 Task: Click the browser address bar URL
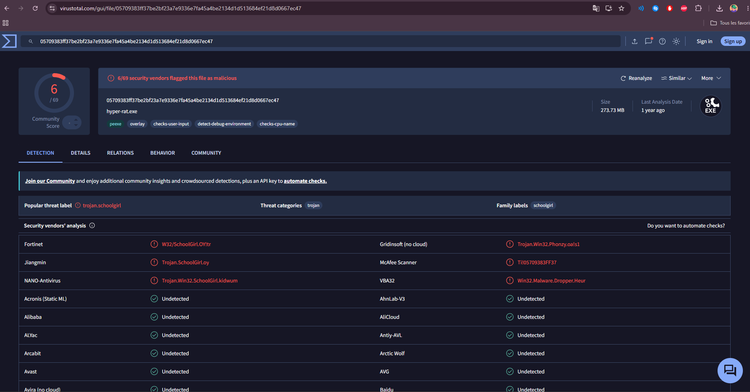point(180,8)
